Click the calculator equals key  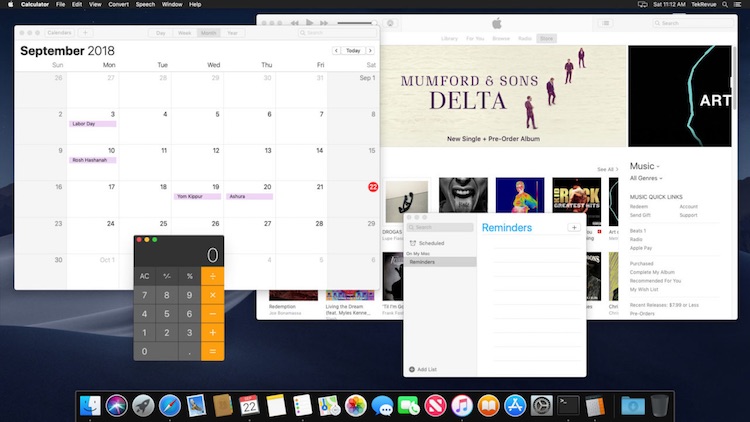click(x=213, y=352)
